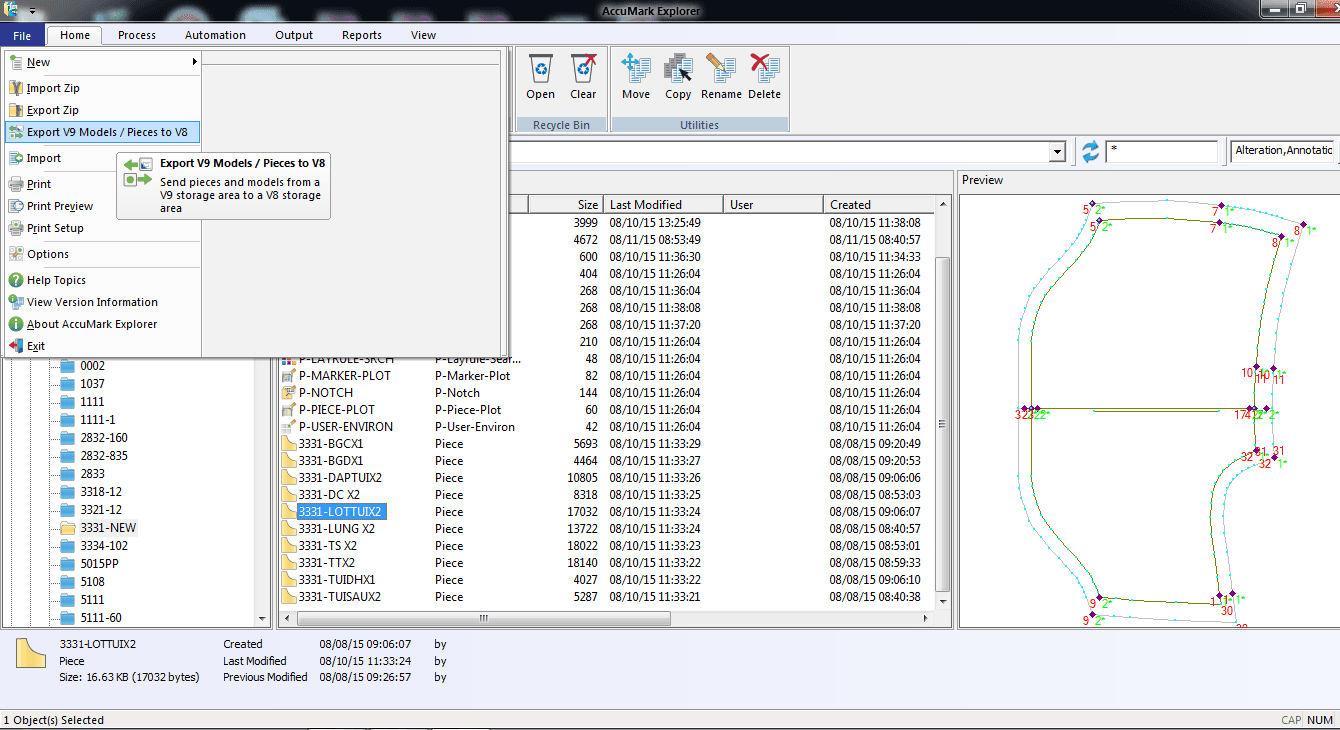This screenshot has width=1340, height=730.
Task: Click the piece preview drawing
Action: [1148, 411]
